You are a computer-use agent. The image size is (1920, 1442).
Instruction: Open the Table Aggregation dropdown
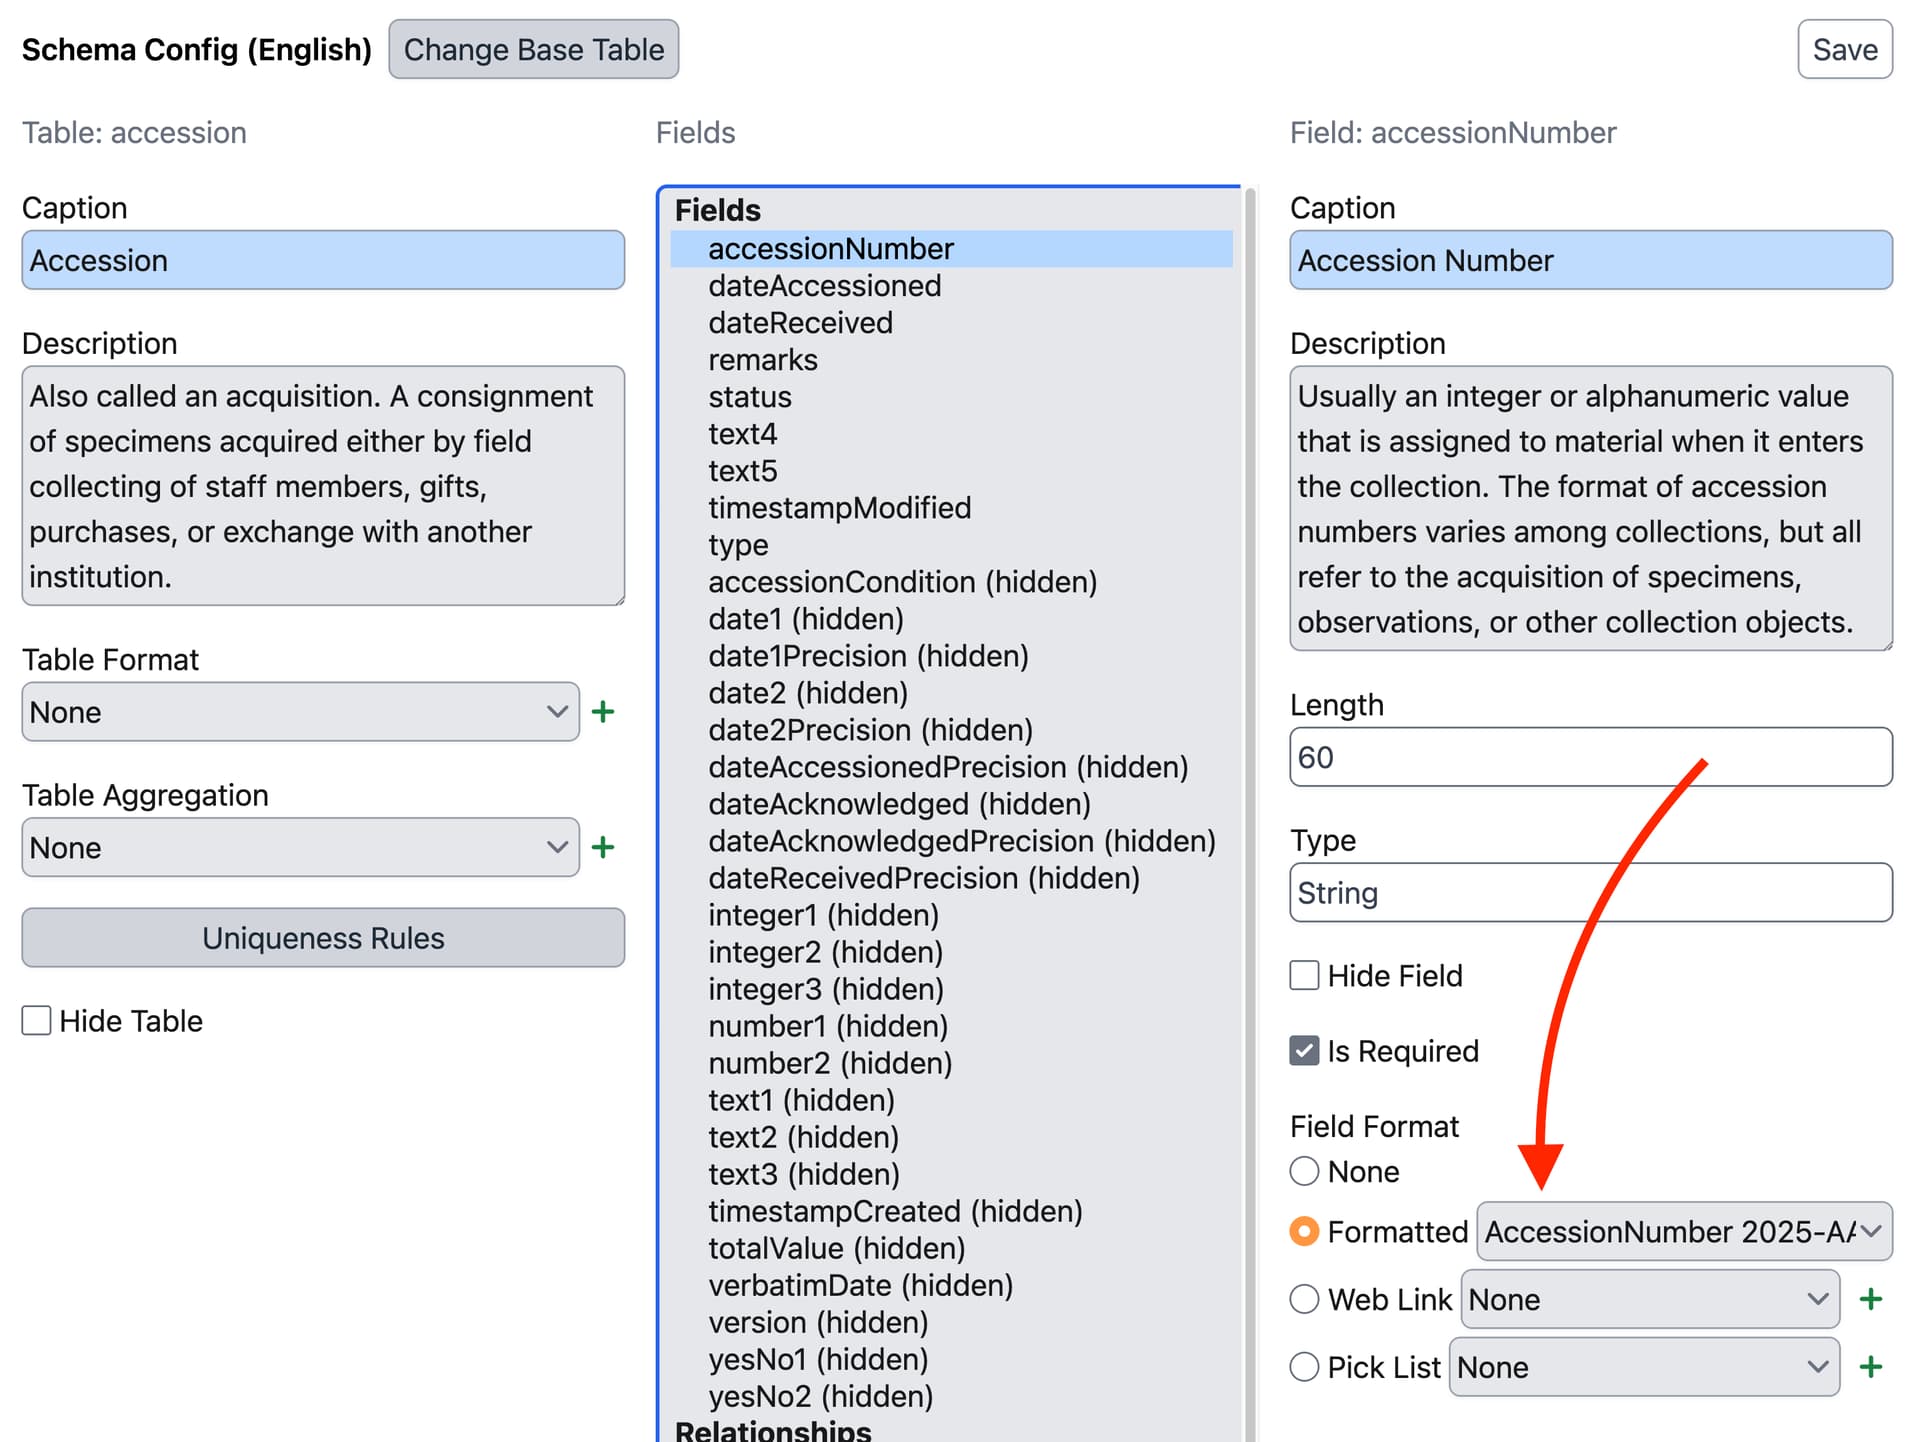point(300,848)
